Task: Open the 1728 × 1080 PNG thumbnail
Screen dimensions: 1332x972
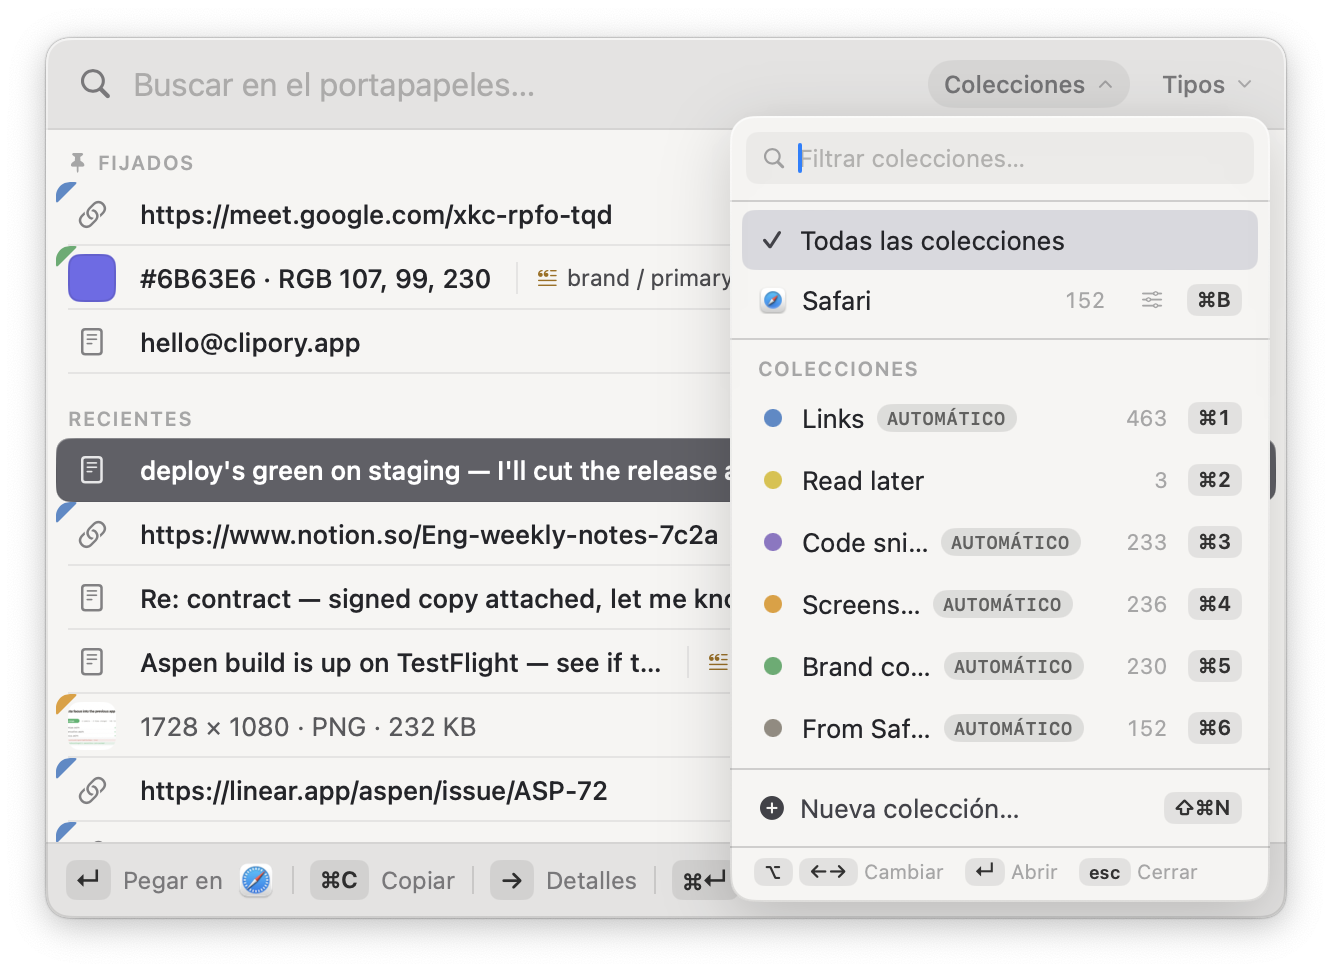Action: 92,726
